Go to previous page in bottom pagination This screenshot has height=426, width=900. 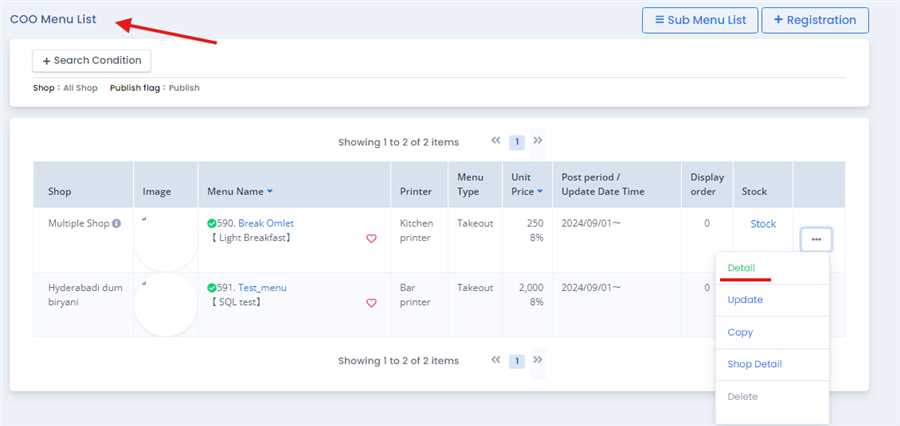pos(495,360)
